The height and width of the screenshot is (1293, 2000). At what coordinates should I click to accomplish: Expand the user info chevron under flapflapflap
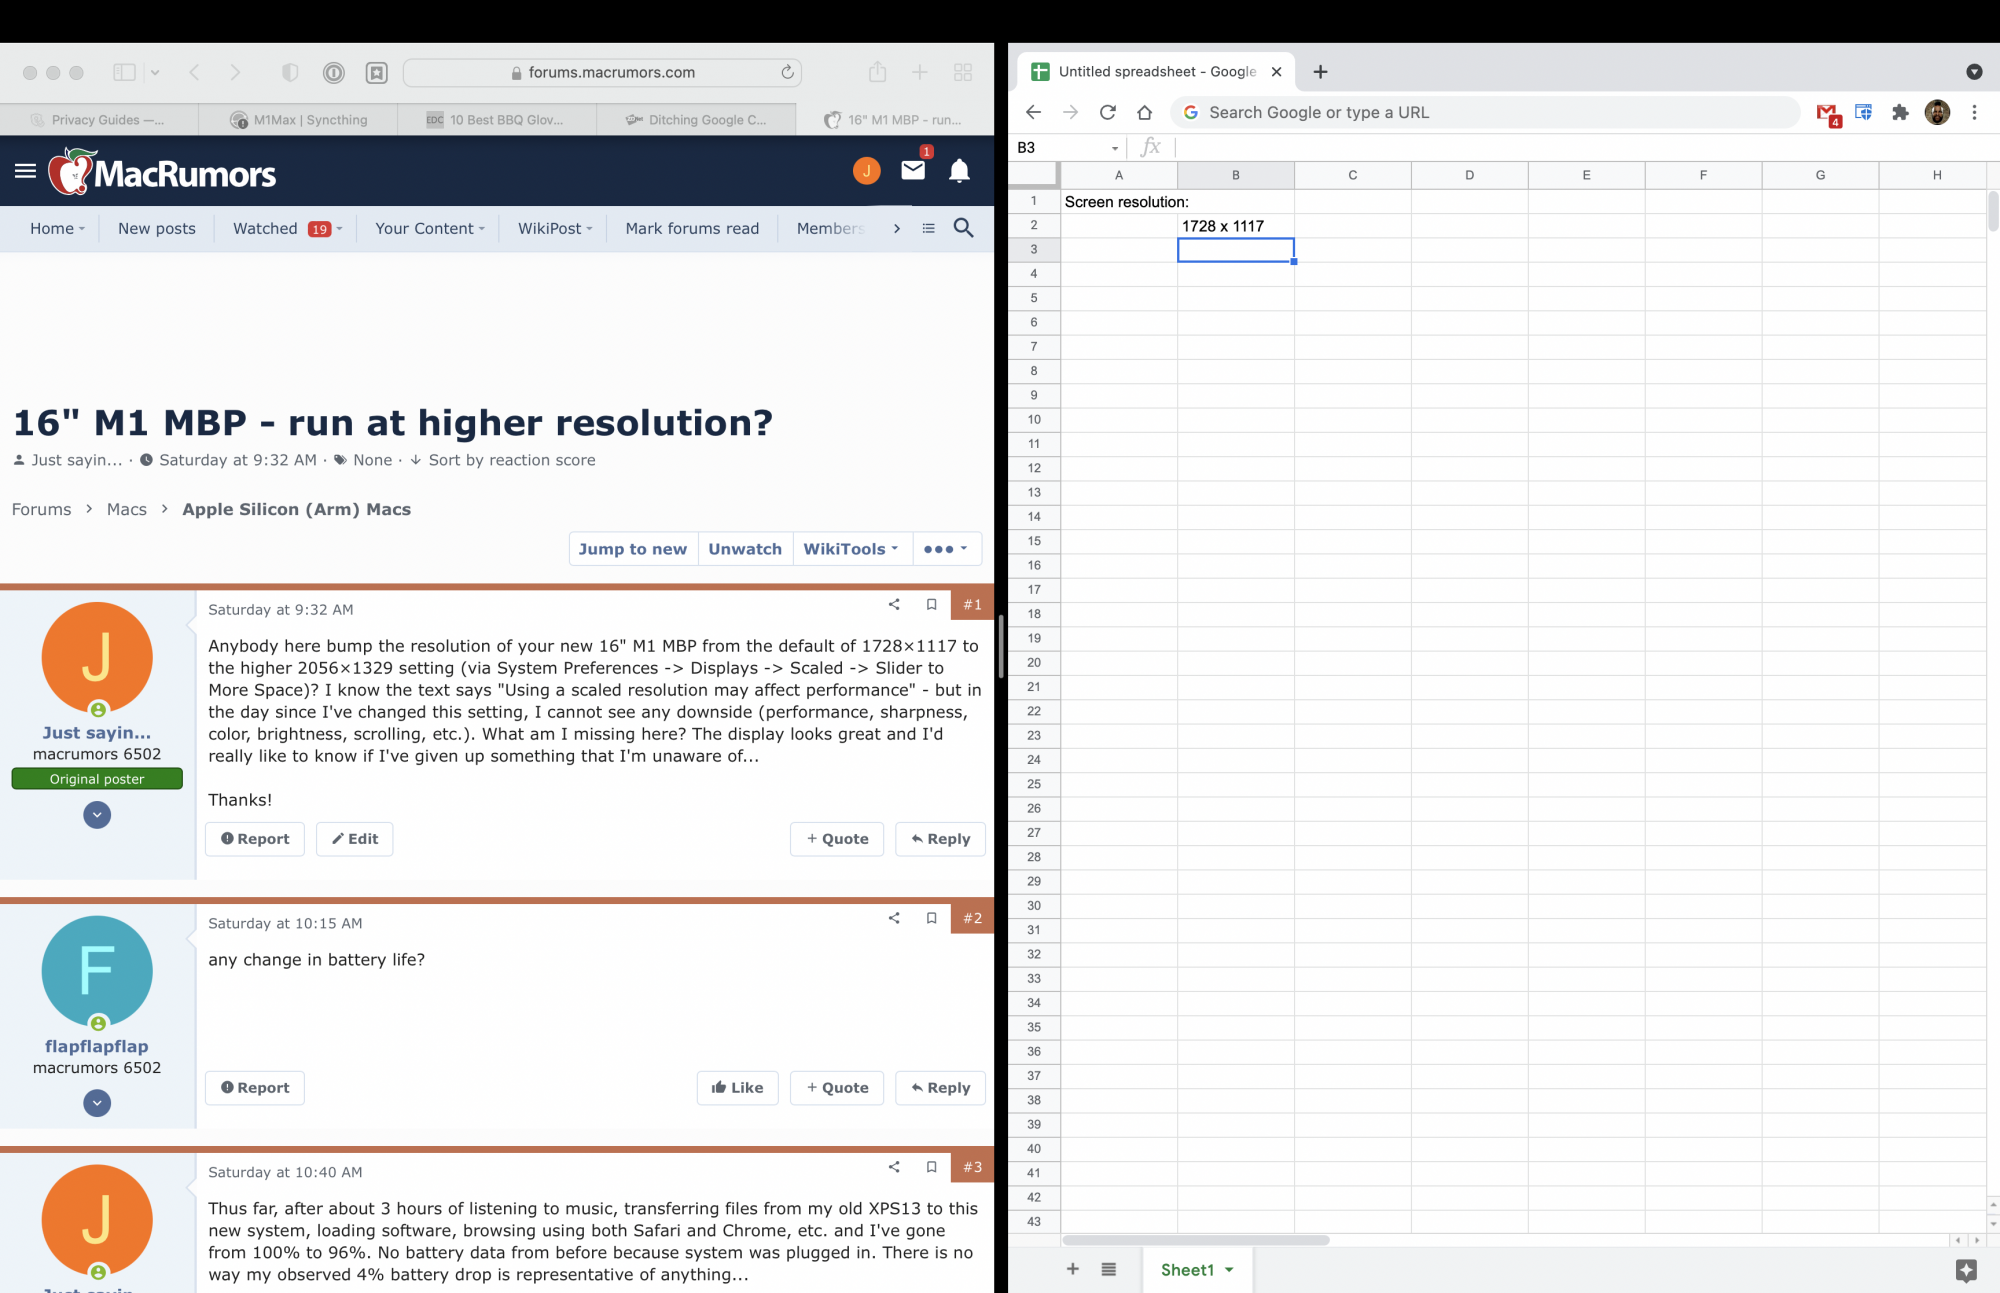[x=97, y=1103]
